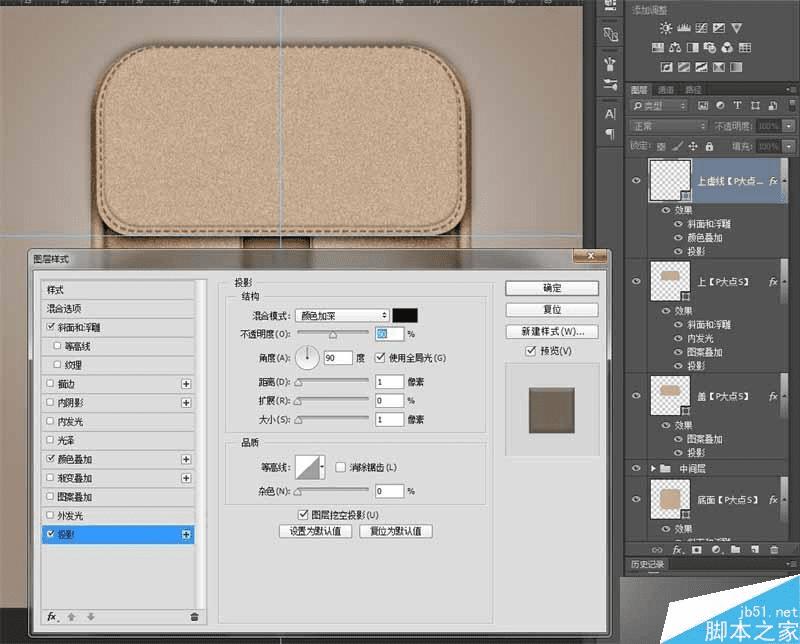Click the delete layer trash icon in Layers panel
This screenshot has height=644, width=800.
pos(772,549)
